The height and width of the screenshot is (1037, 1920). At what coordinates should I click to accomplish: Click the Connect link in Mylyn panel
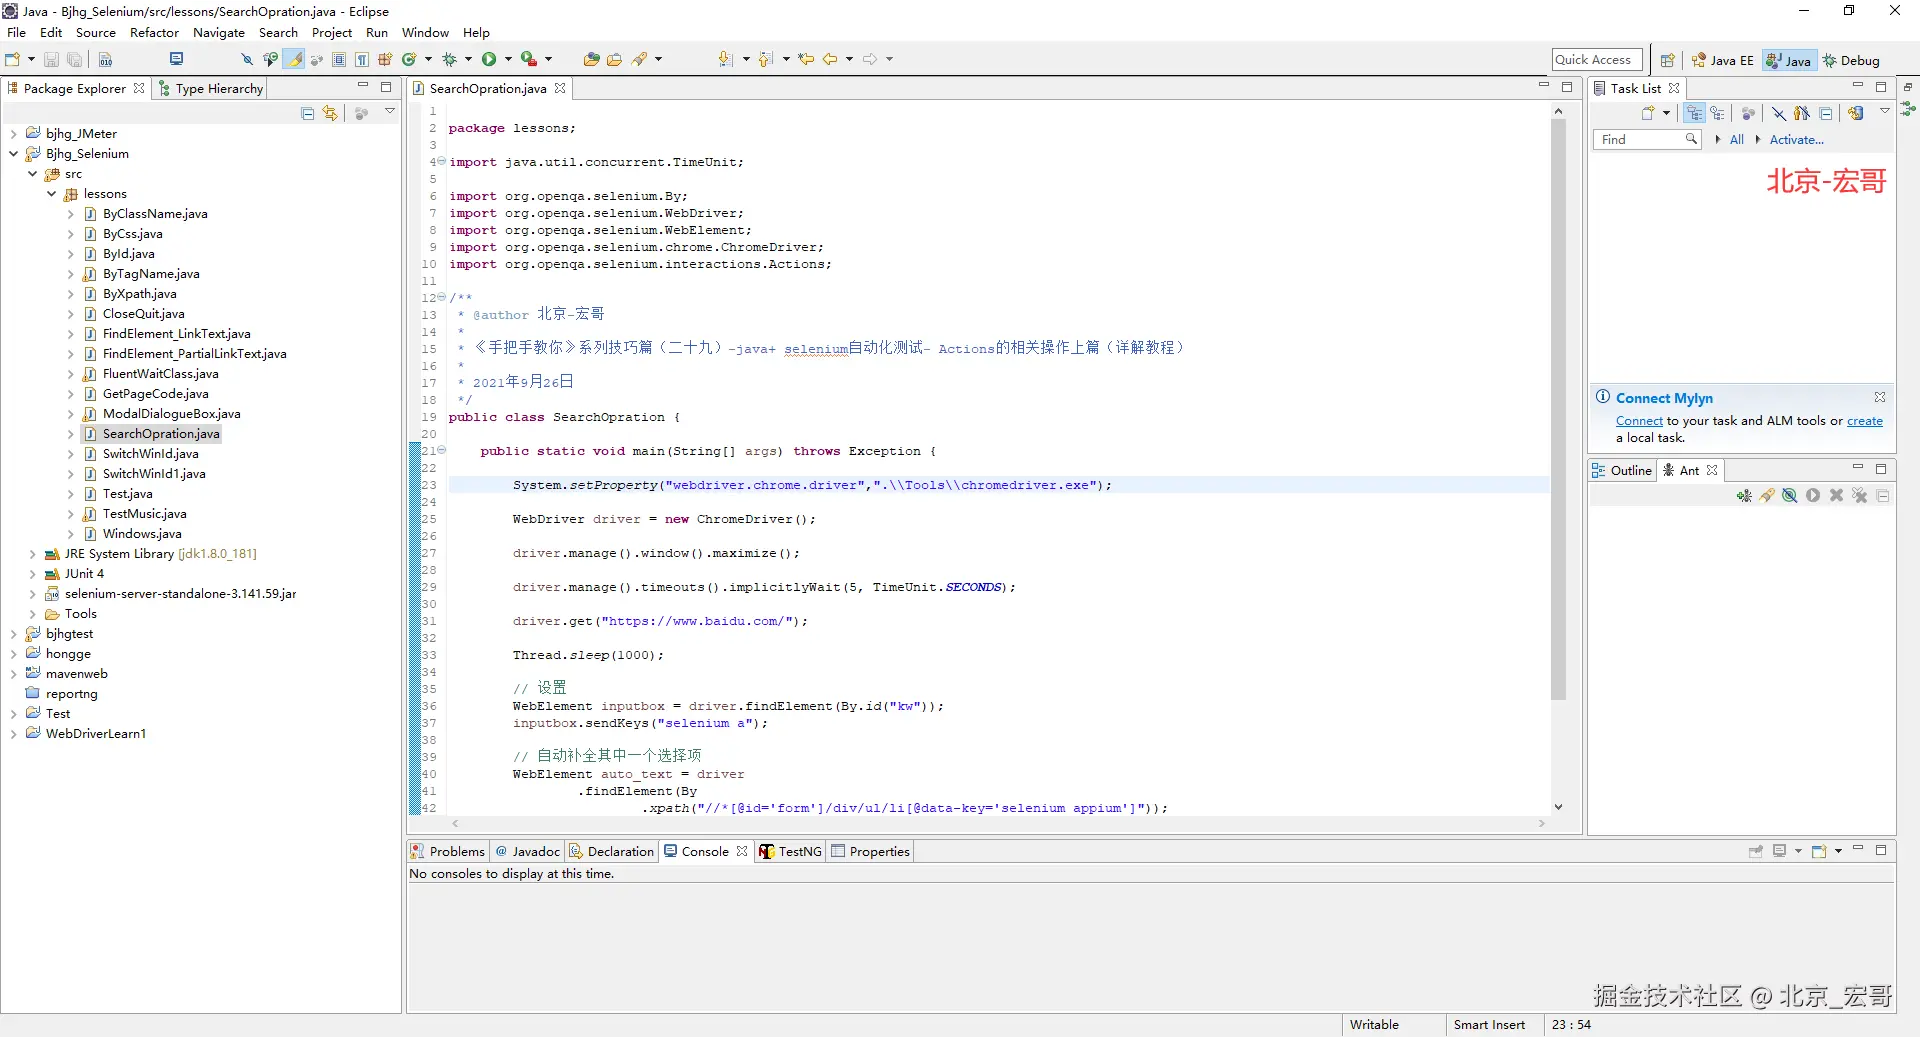pos(1639,421)
